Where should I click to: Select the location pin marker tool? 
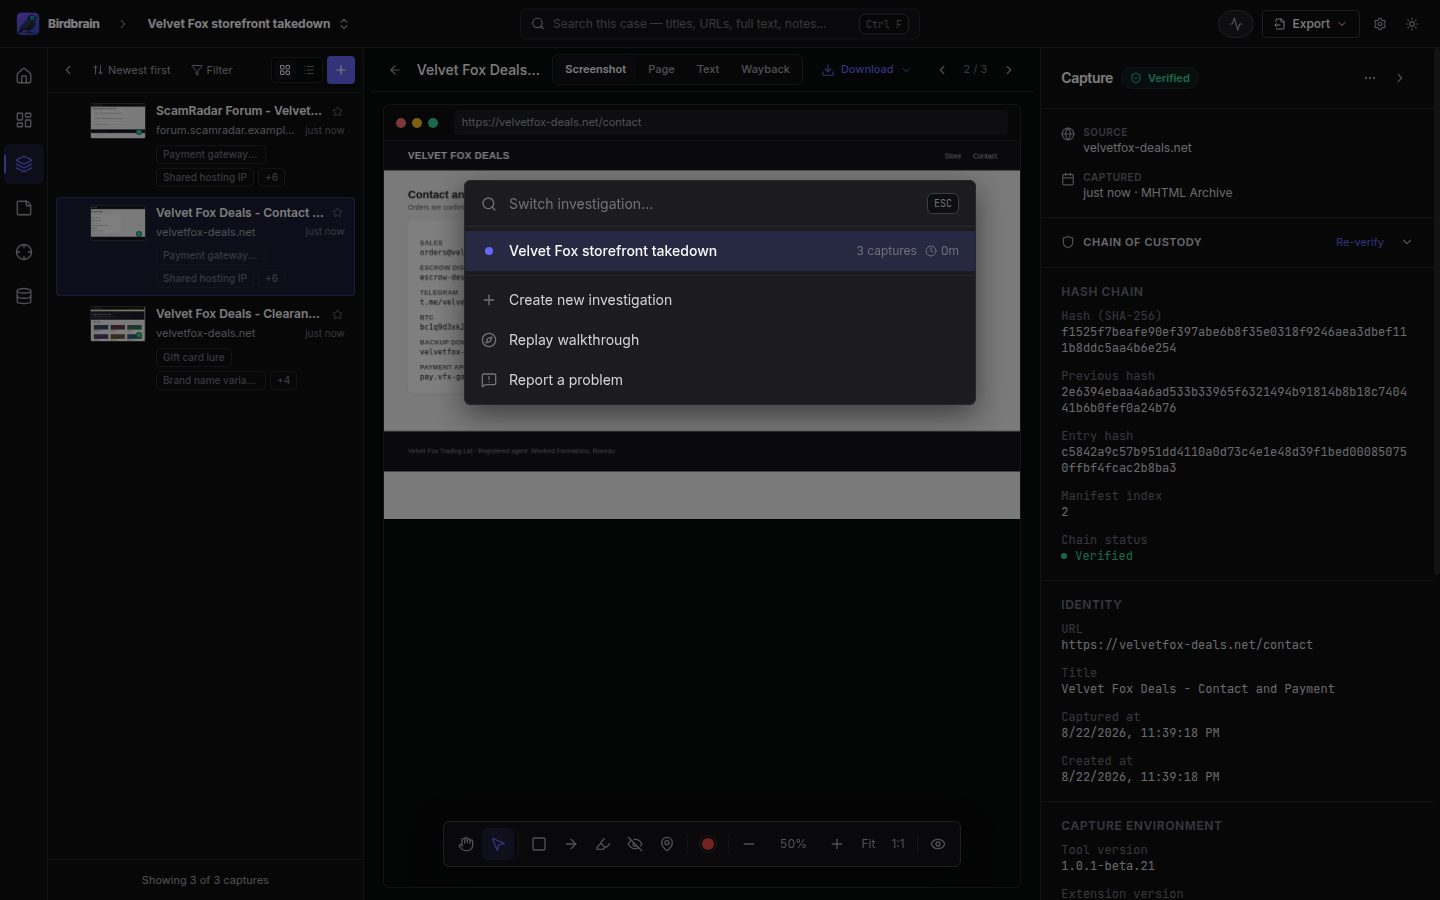pyautogui.click(x=667, y=844)
